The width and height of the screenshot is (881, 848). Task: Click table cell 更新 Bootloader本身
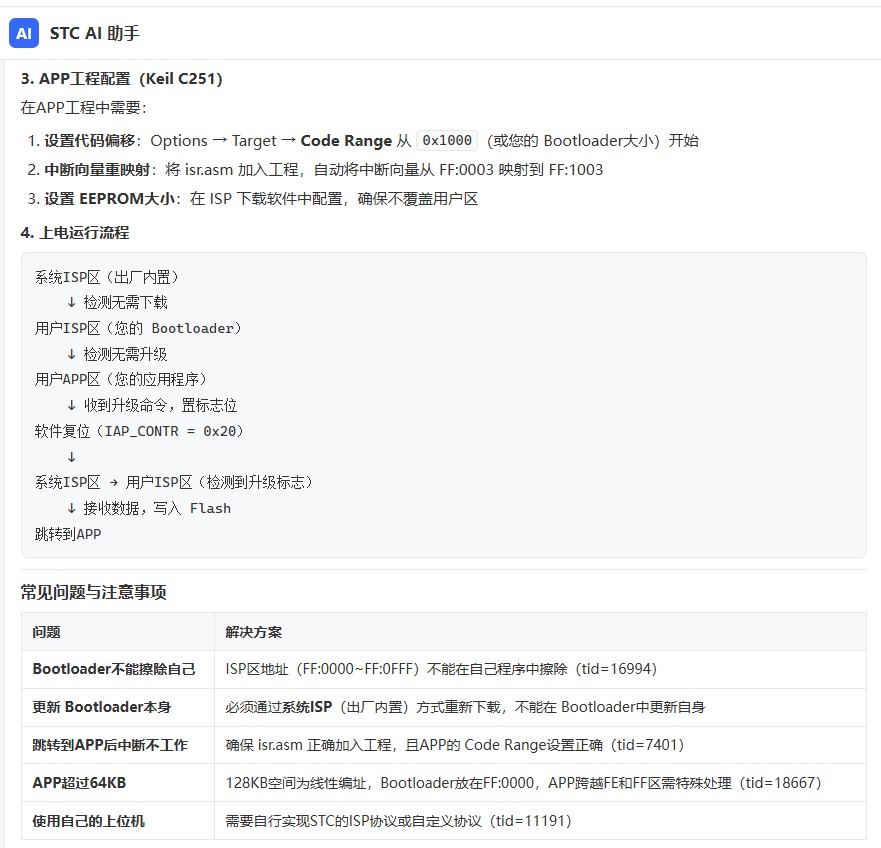pyautogui.click(x=118, y=707)
